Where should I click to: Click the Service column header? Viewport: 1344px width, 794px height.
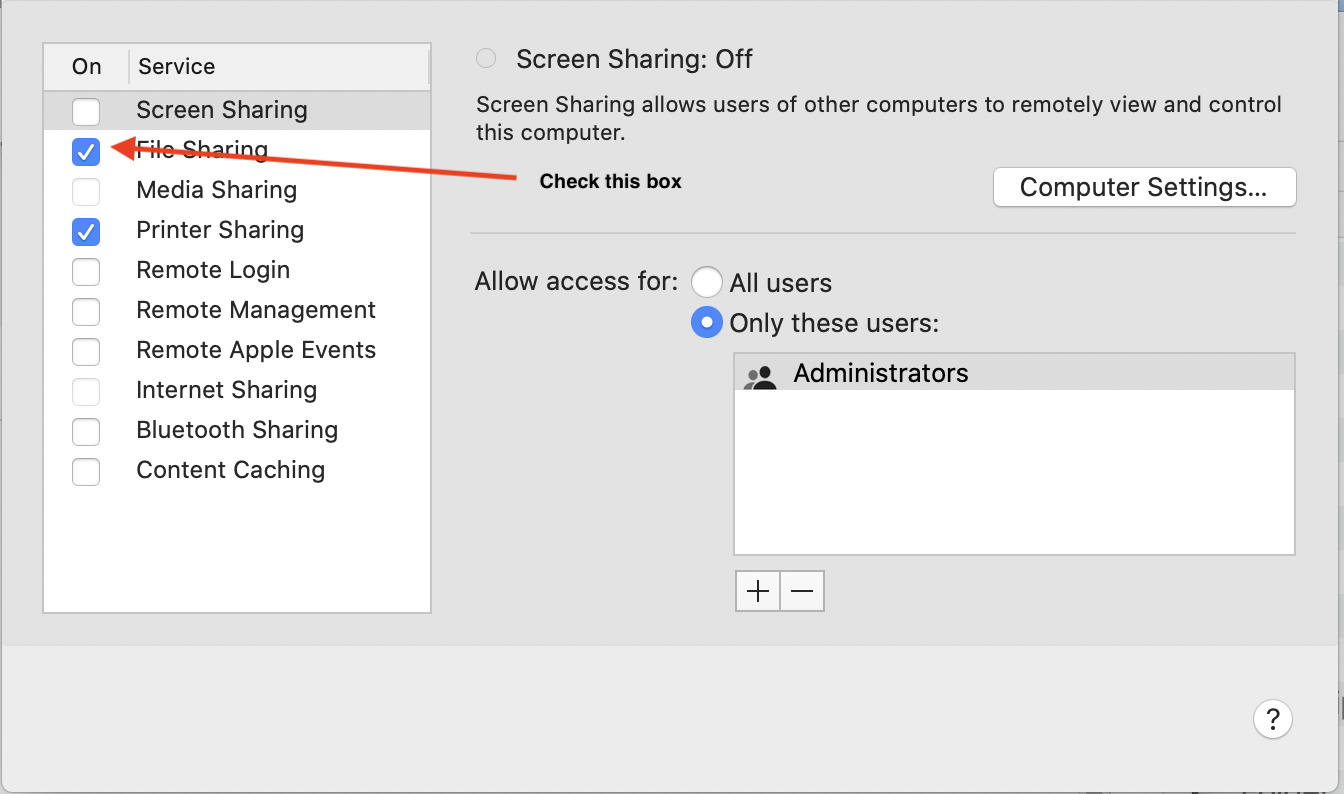279,67
